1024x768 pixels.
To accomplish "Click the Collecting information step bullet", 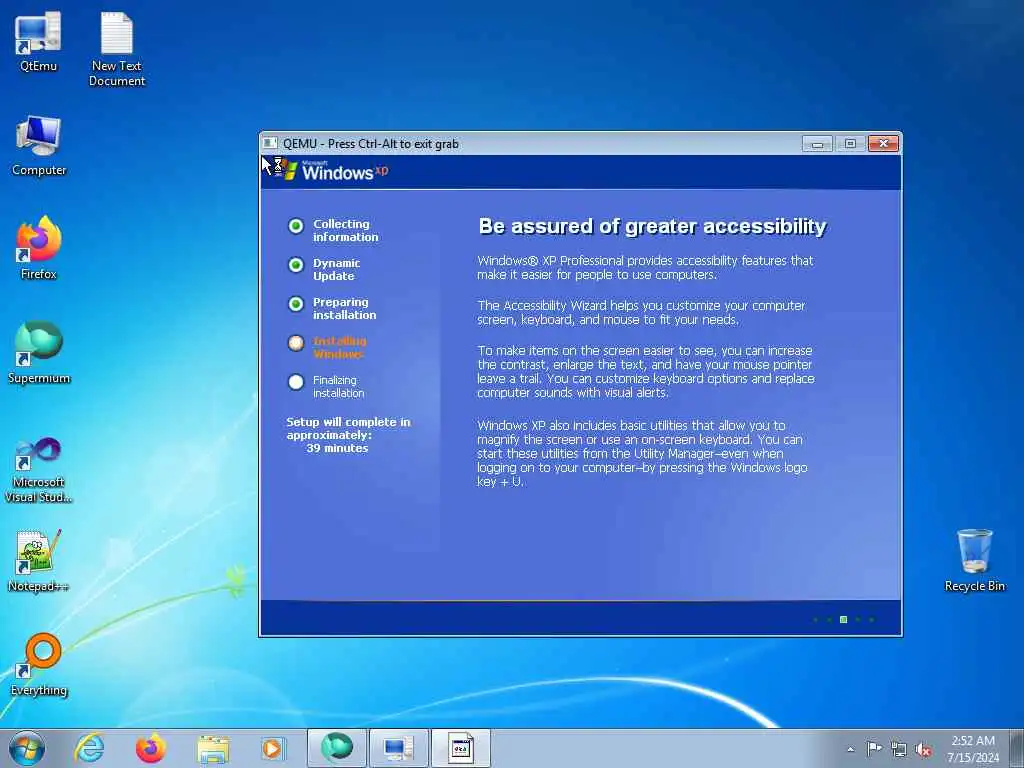I will pos(296,226).
